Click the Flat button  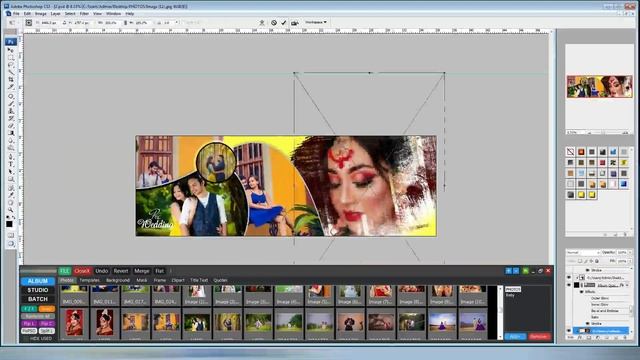(x=160, y=271)
